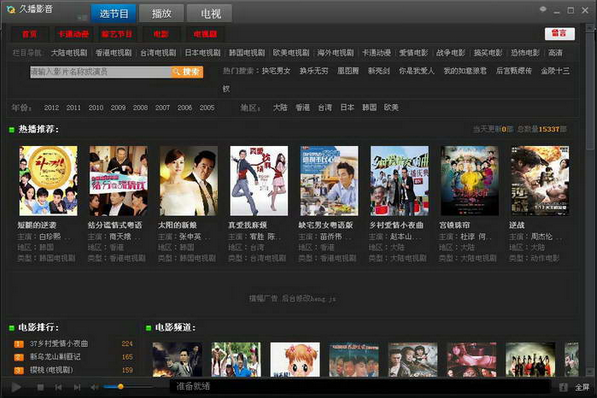Click the Stop playback icon
The height and width of the screenshot is (398, 597).
40,387
